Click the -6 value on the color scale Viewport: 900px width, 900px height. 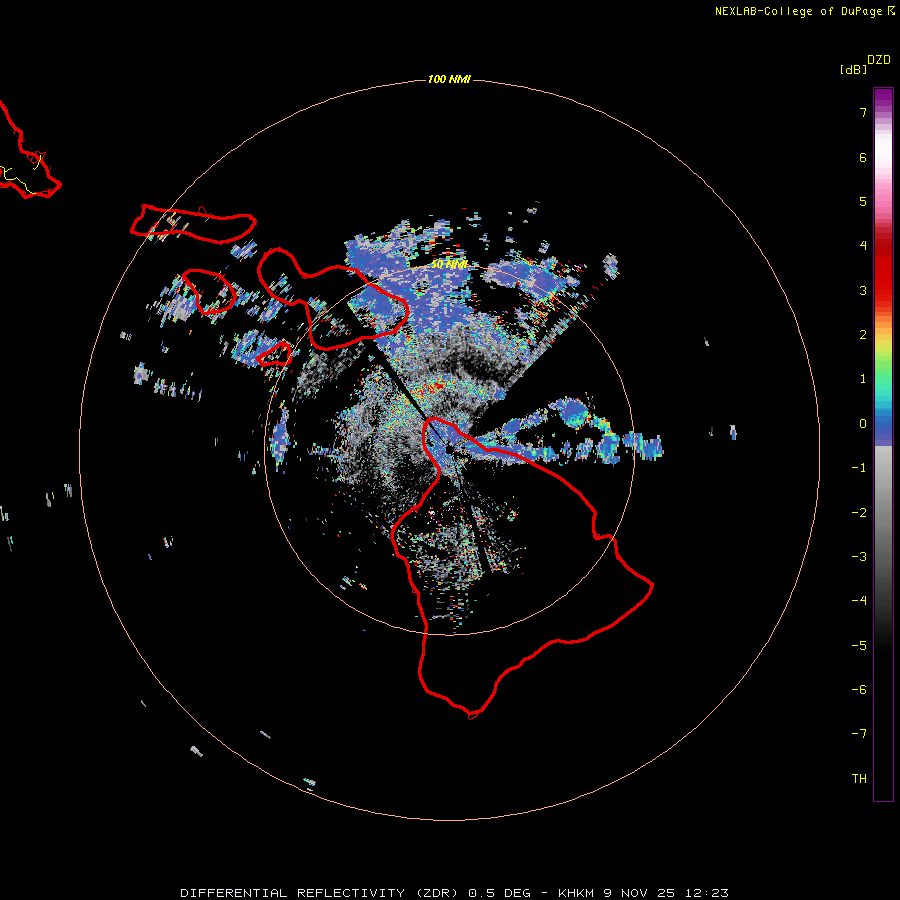coord(859,690)
